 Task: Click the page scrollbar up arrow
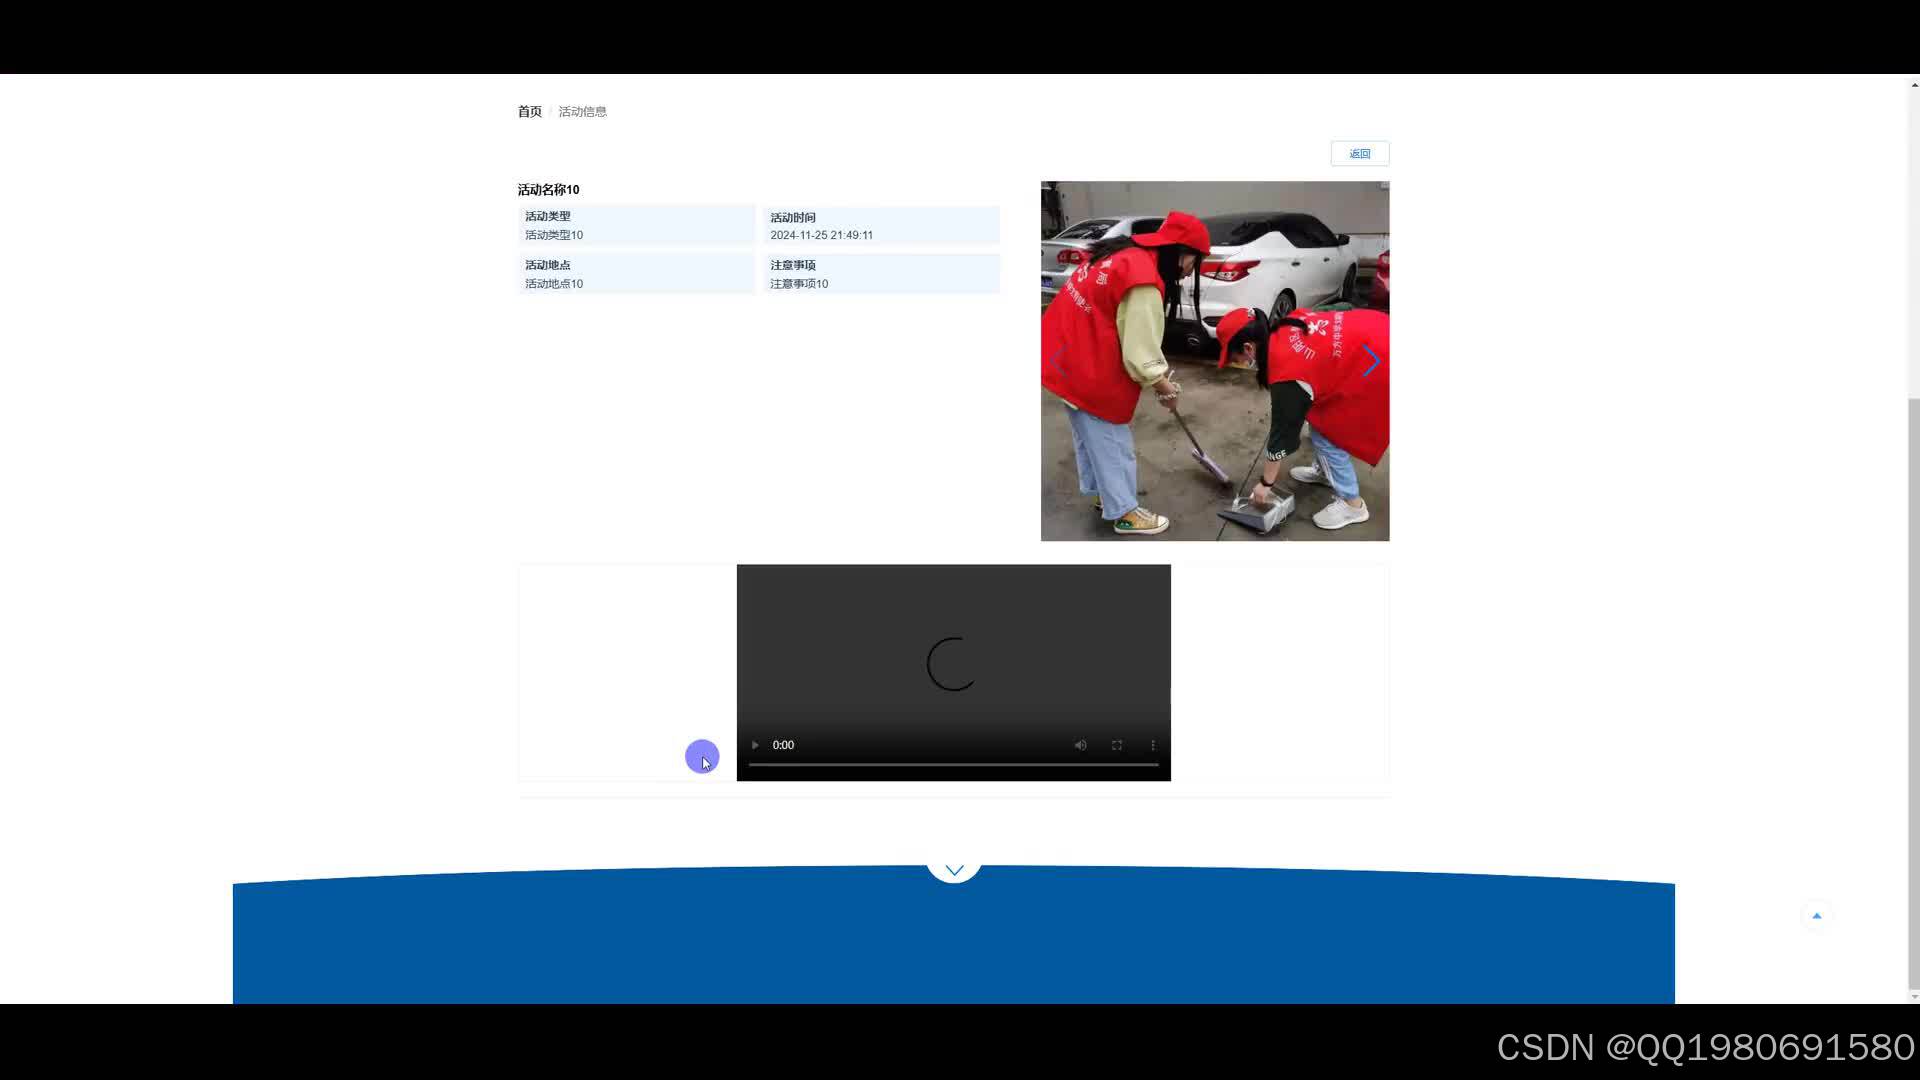coord(1913,85)
